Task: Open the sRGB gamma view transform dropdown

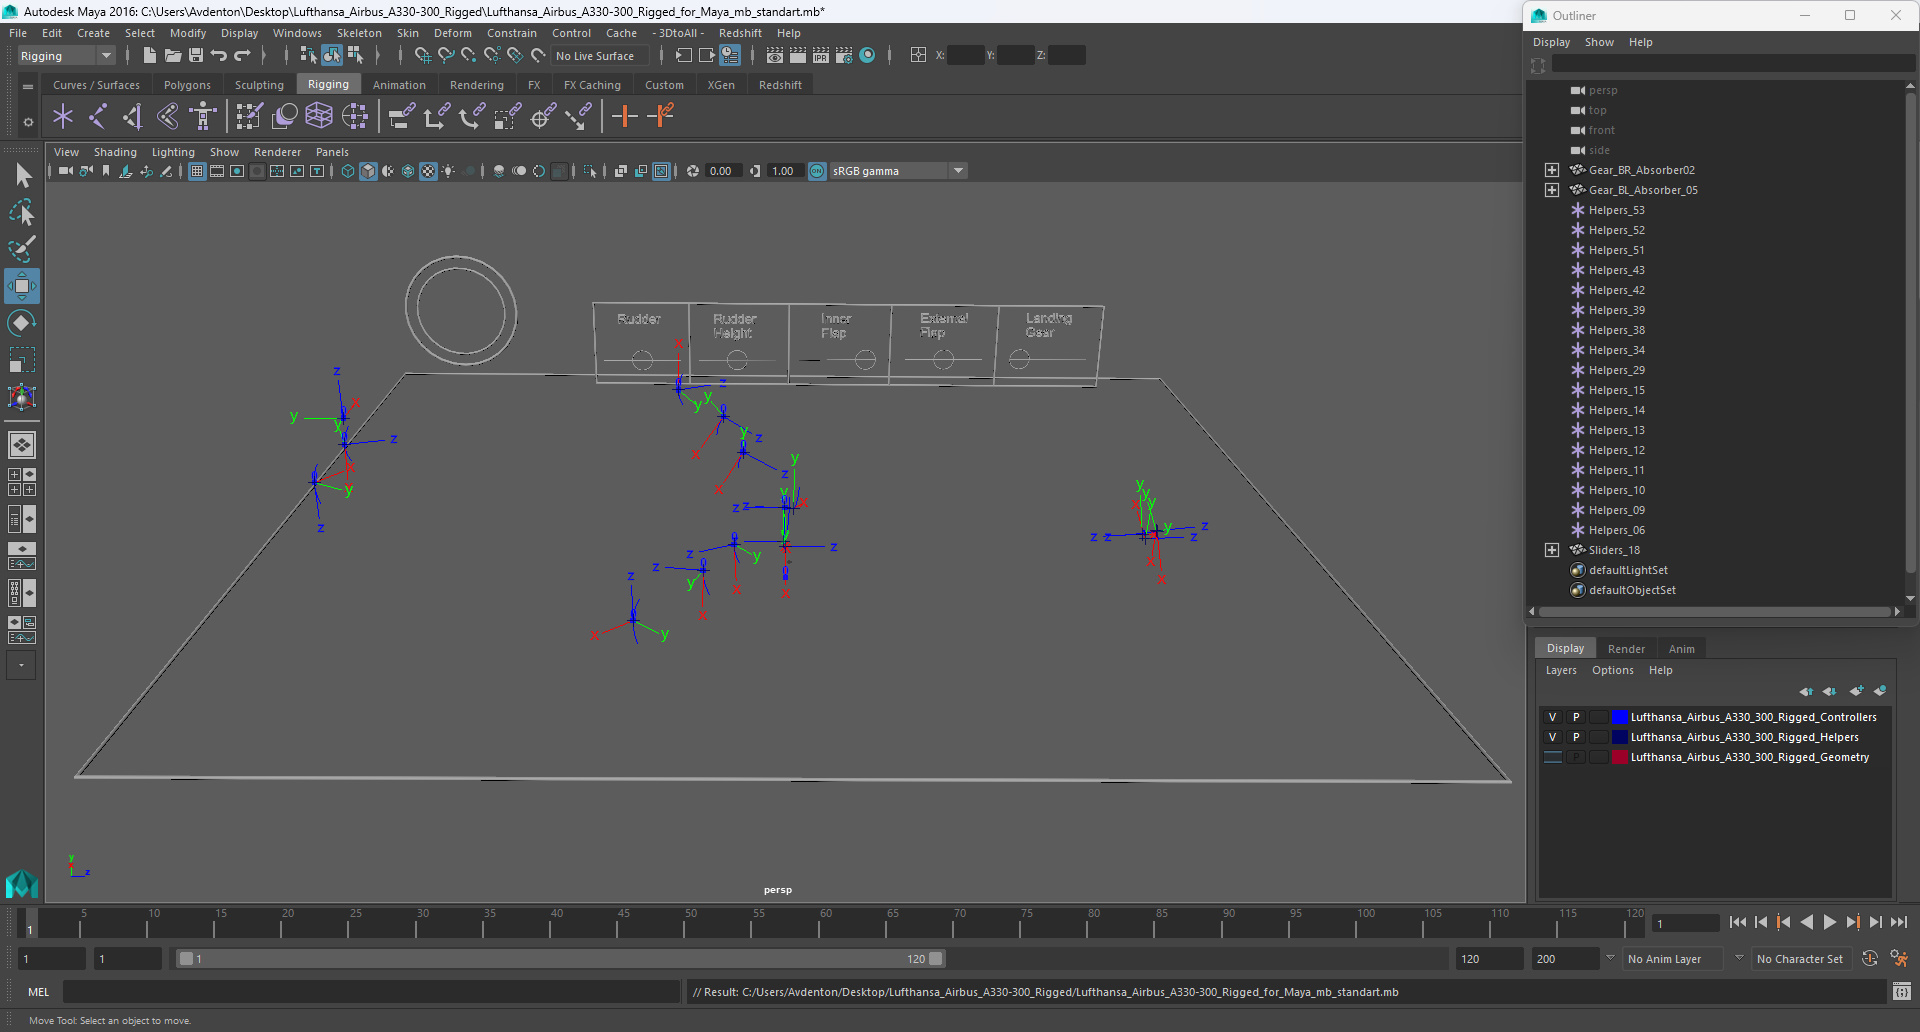Action: (898, 171)
